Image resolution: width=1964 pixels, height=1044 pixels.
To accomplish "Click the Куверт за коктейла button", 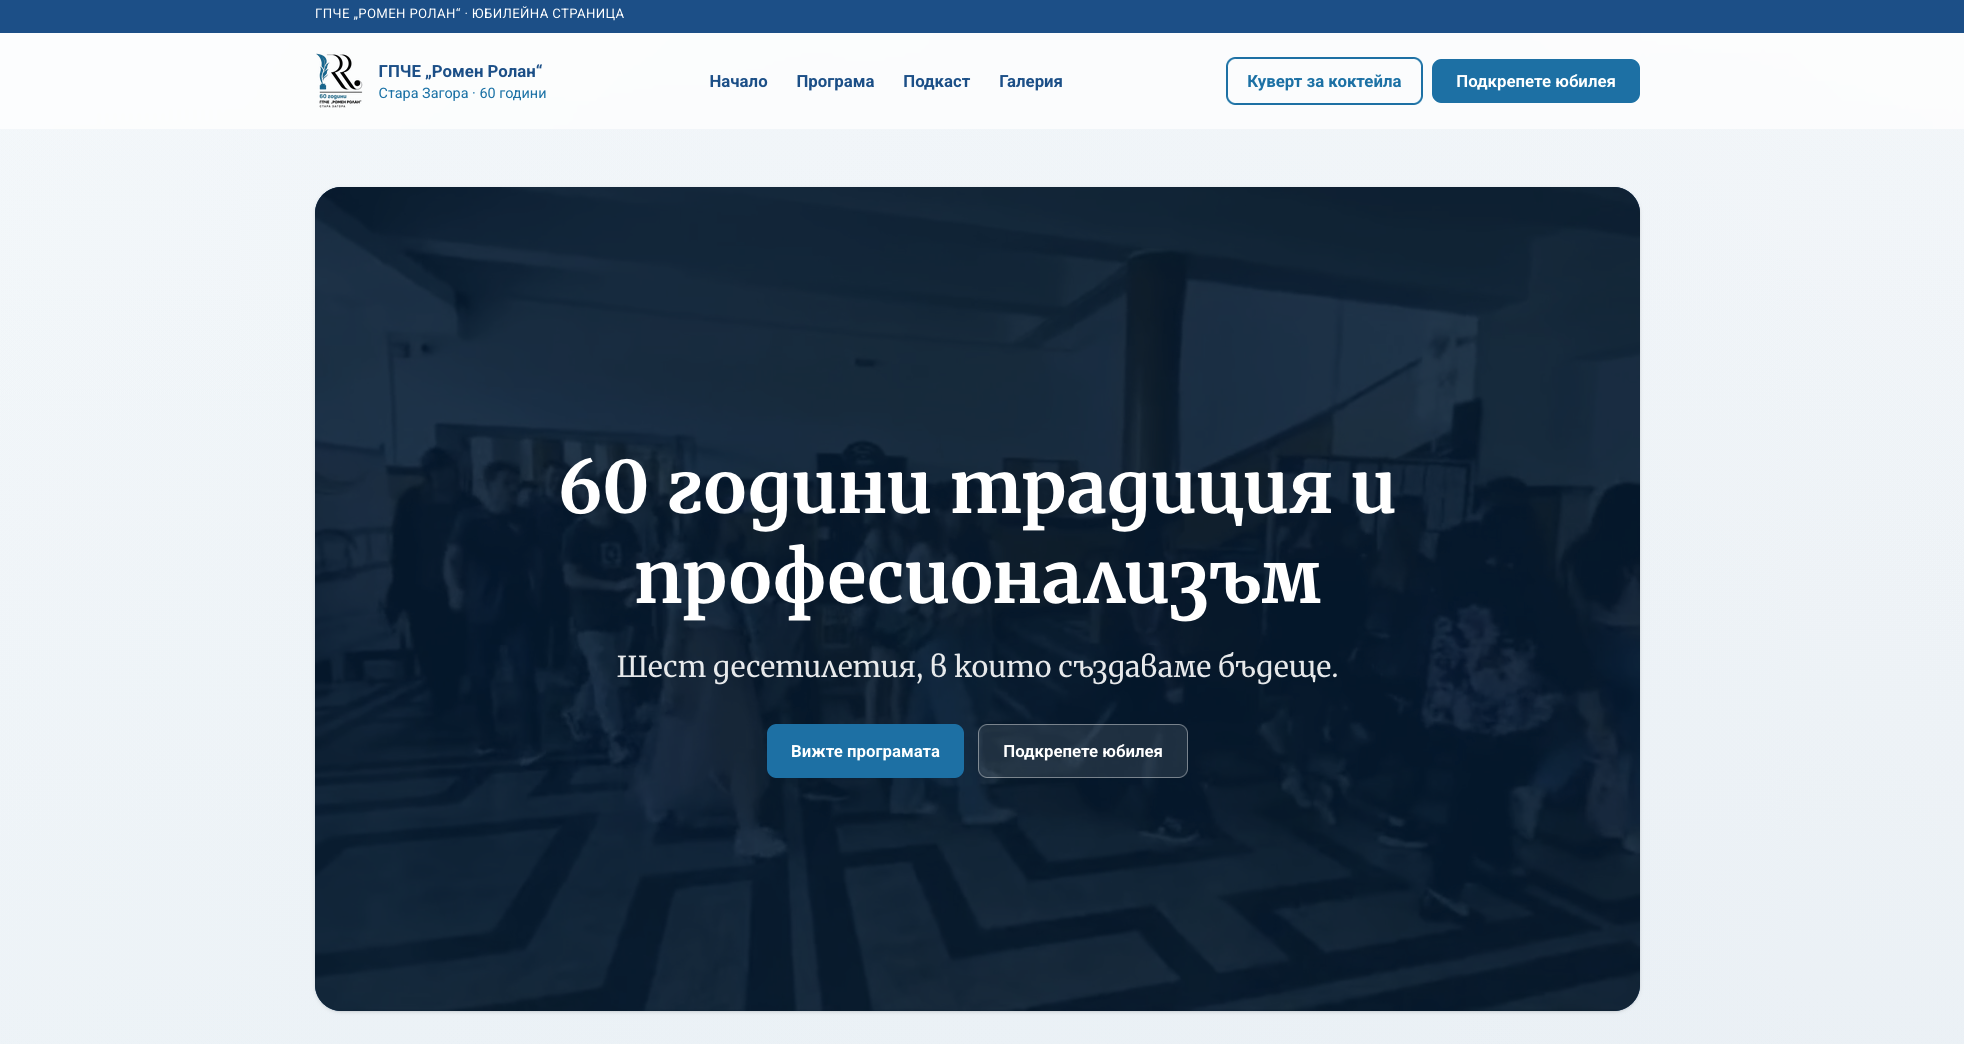I will click(1324, 81).
